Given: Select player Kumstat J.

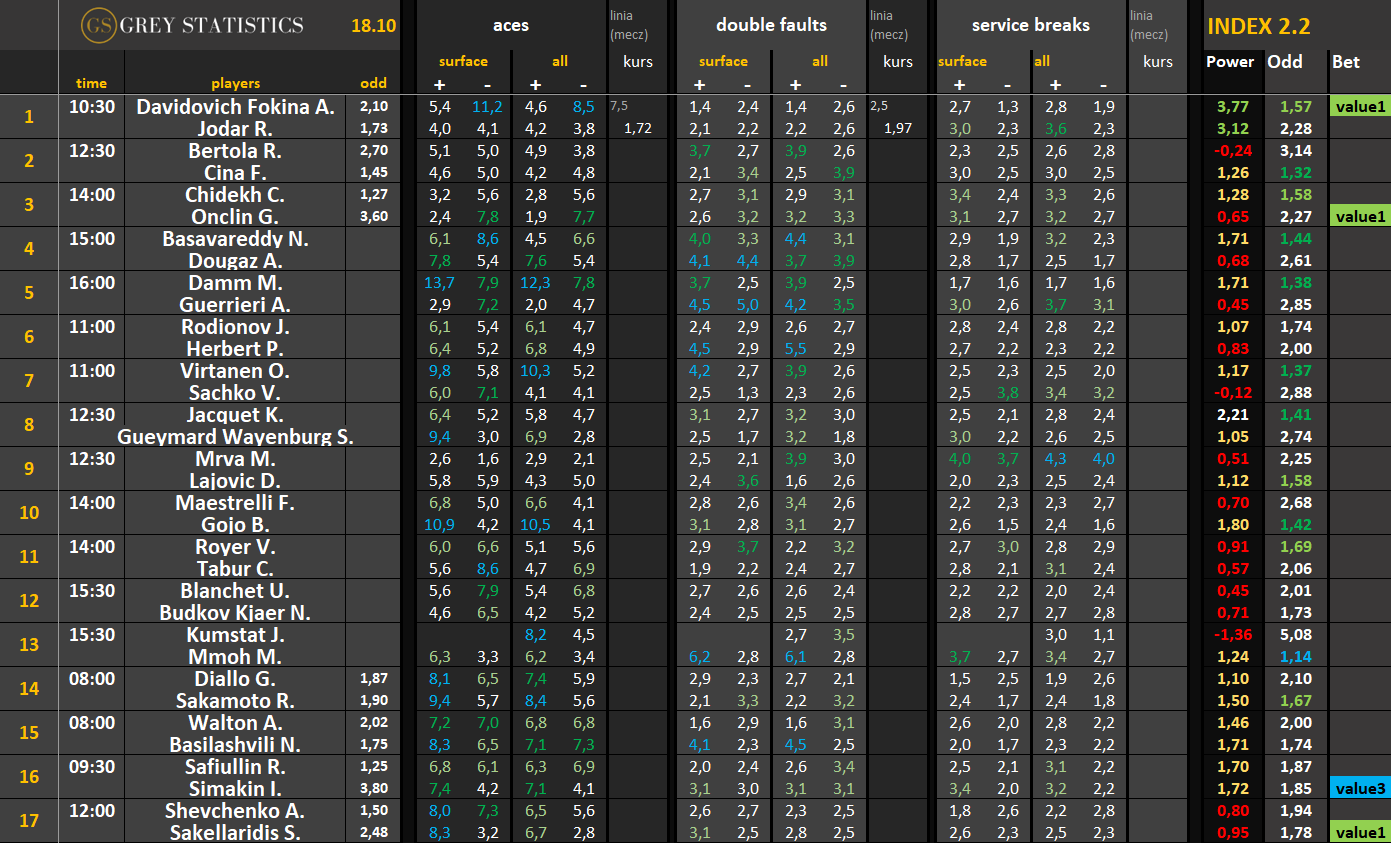Looking at the screenshot, I should click(236, 634).
